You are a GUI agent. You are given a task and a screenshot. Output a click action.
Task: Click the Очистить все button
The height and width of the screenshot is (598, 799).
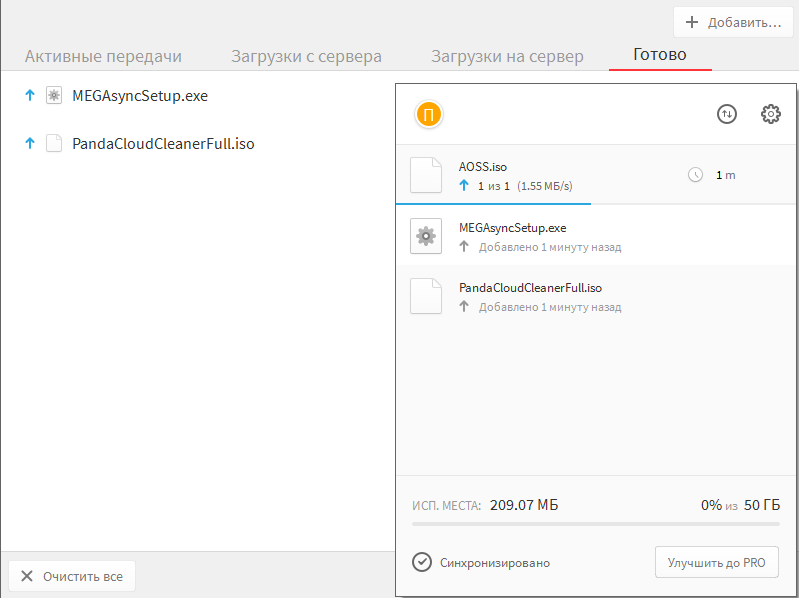72,576
